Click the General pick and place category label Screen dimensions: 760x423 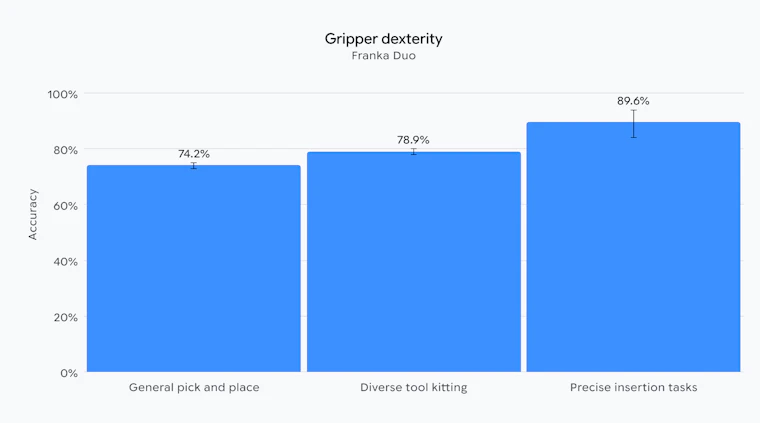click(194, 388)
